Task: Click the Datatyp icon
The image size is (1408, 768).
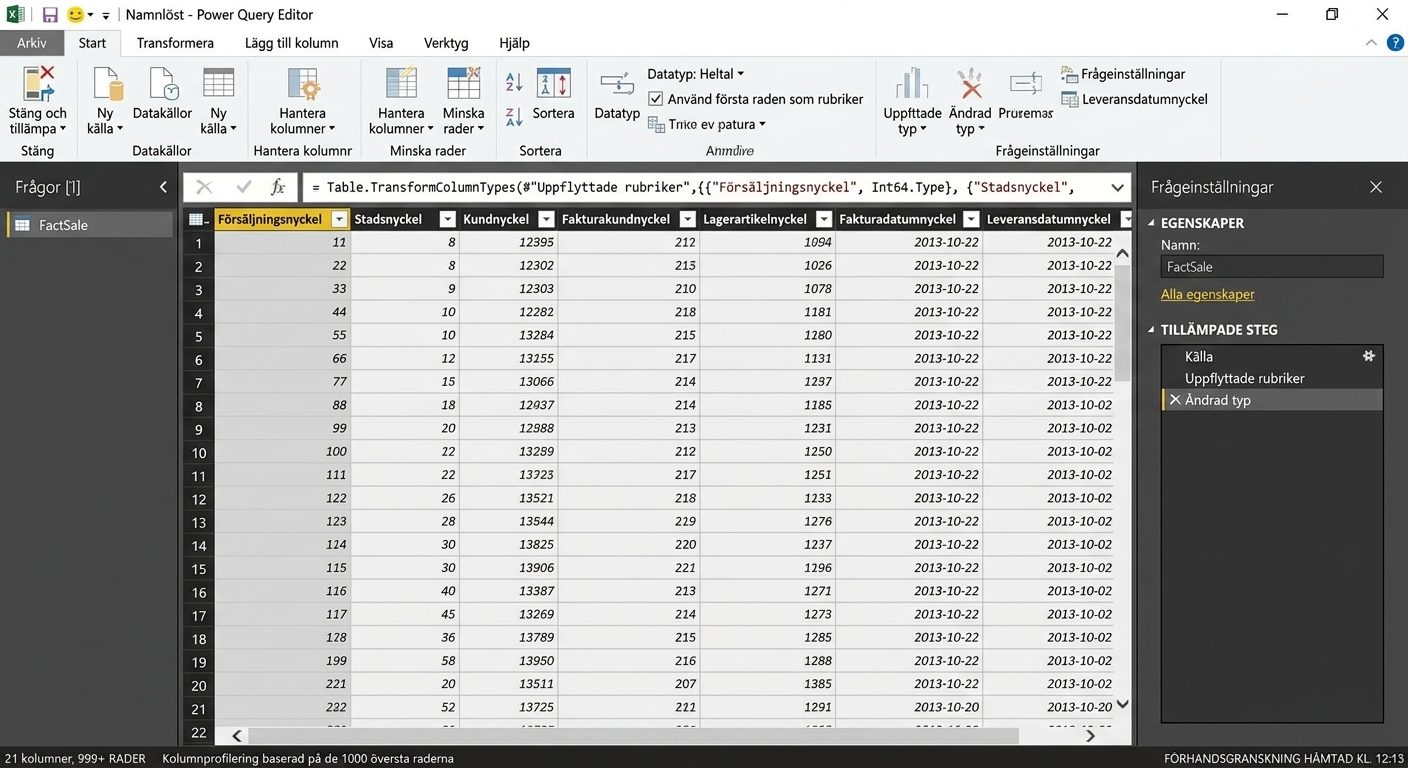Action: pos(617,84)
